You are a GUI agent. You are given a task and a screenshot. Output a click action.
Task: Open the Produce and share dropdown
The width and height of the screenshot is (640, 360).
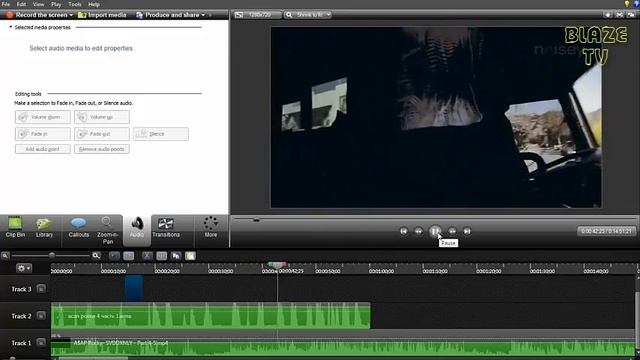[x=203, y=15]
